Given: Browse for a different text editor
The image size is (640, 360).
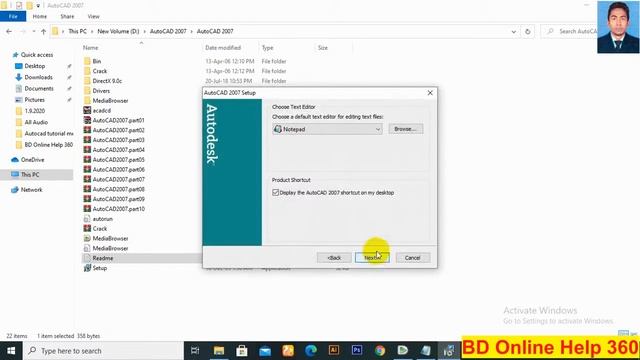Looking at the screenshot, I should tap(406, 129).
